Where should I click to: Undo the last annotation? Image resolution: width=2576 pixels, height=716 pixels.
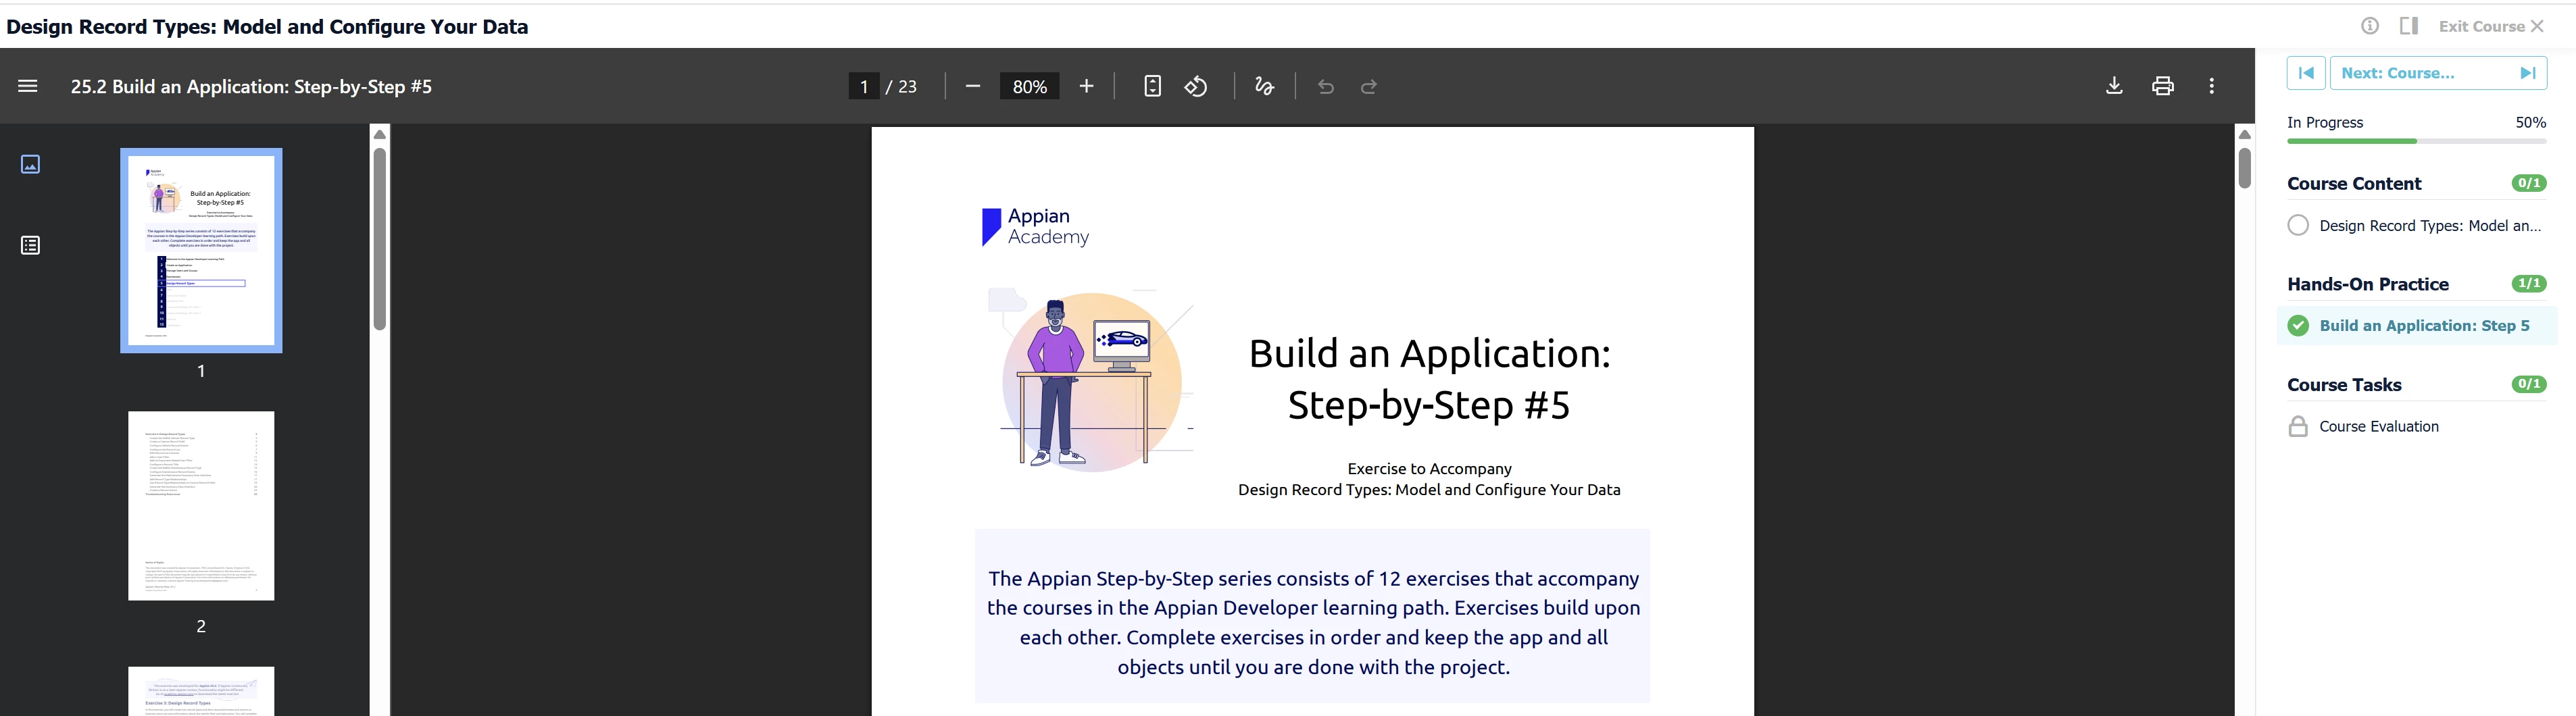click(x=1326, y=86)
